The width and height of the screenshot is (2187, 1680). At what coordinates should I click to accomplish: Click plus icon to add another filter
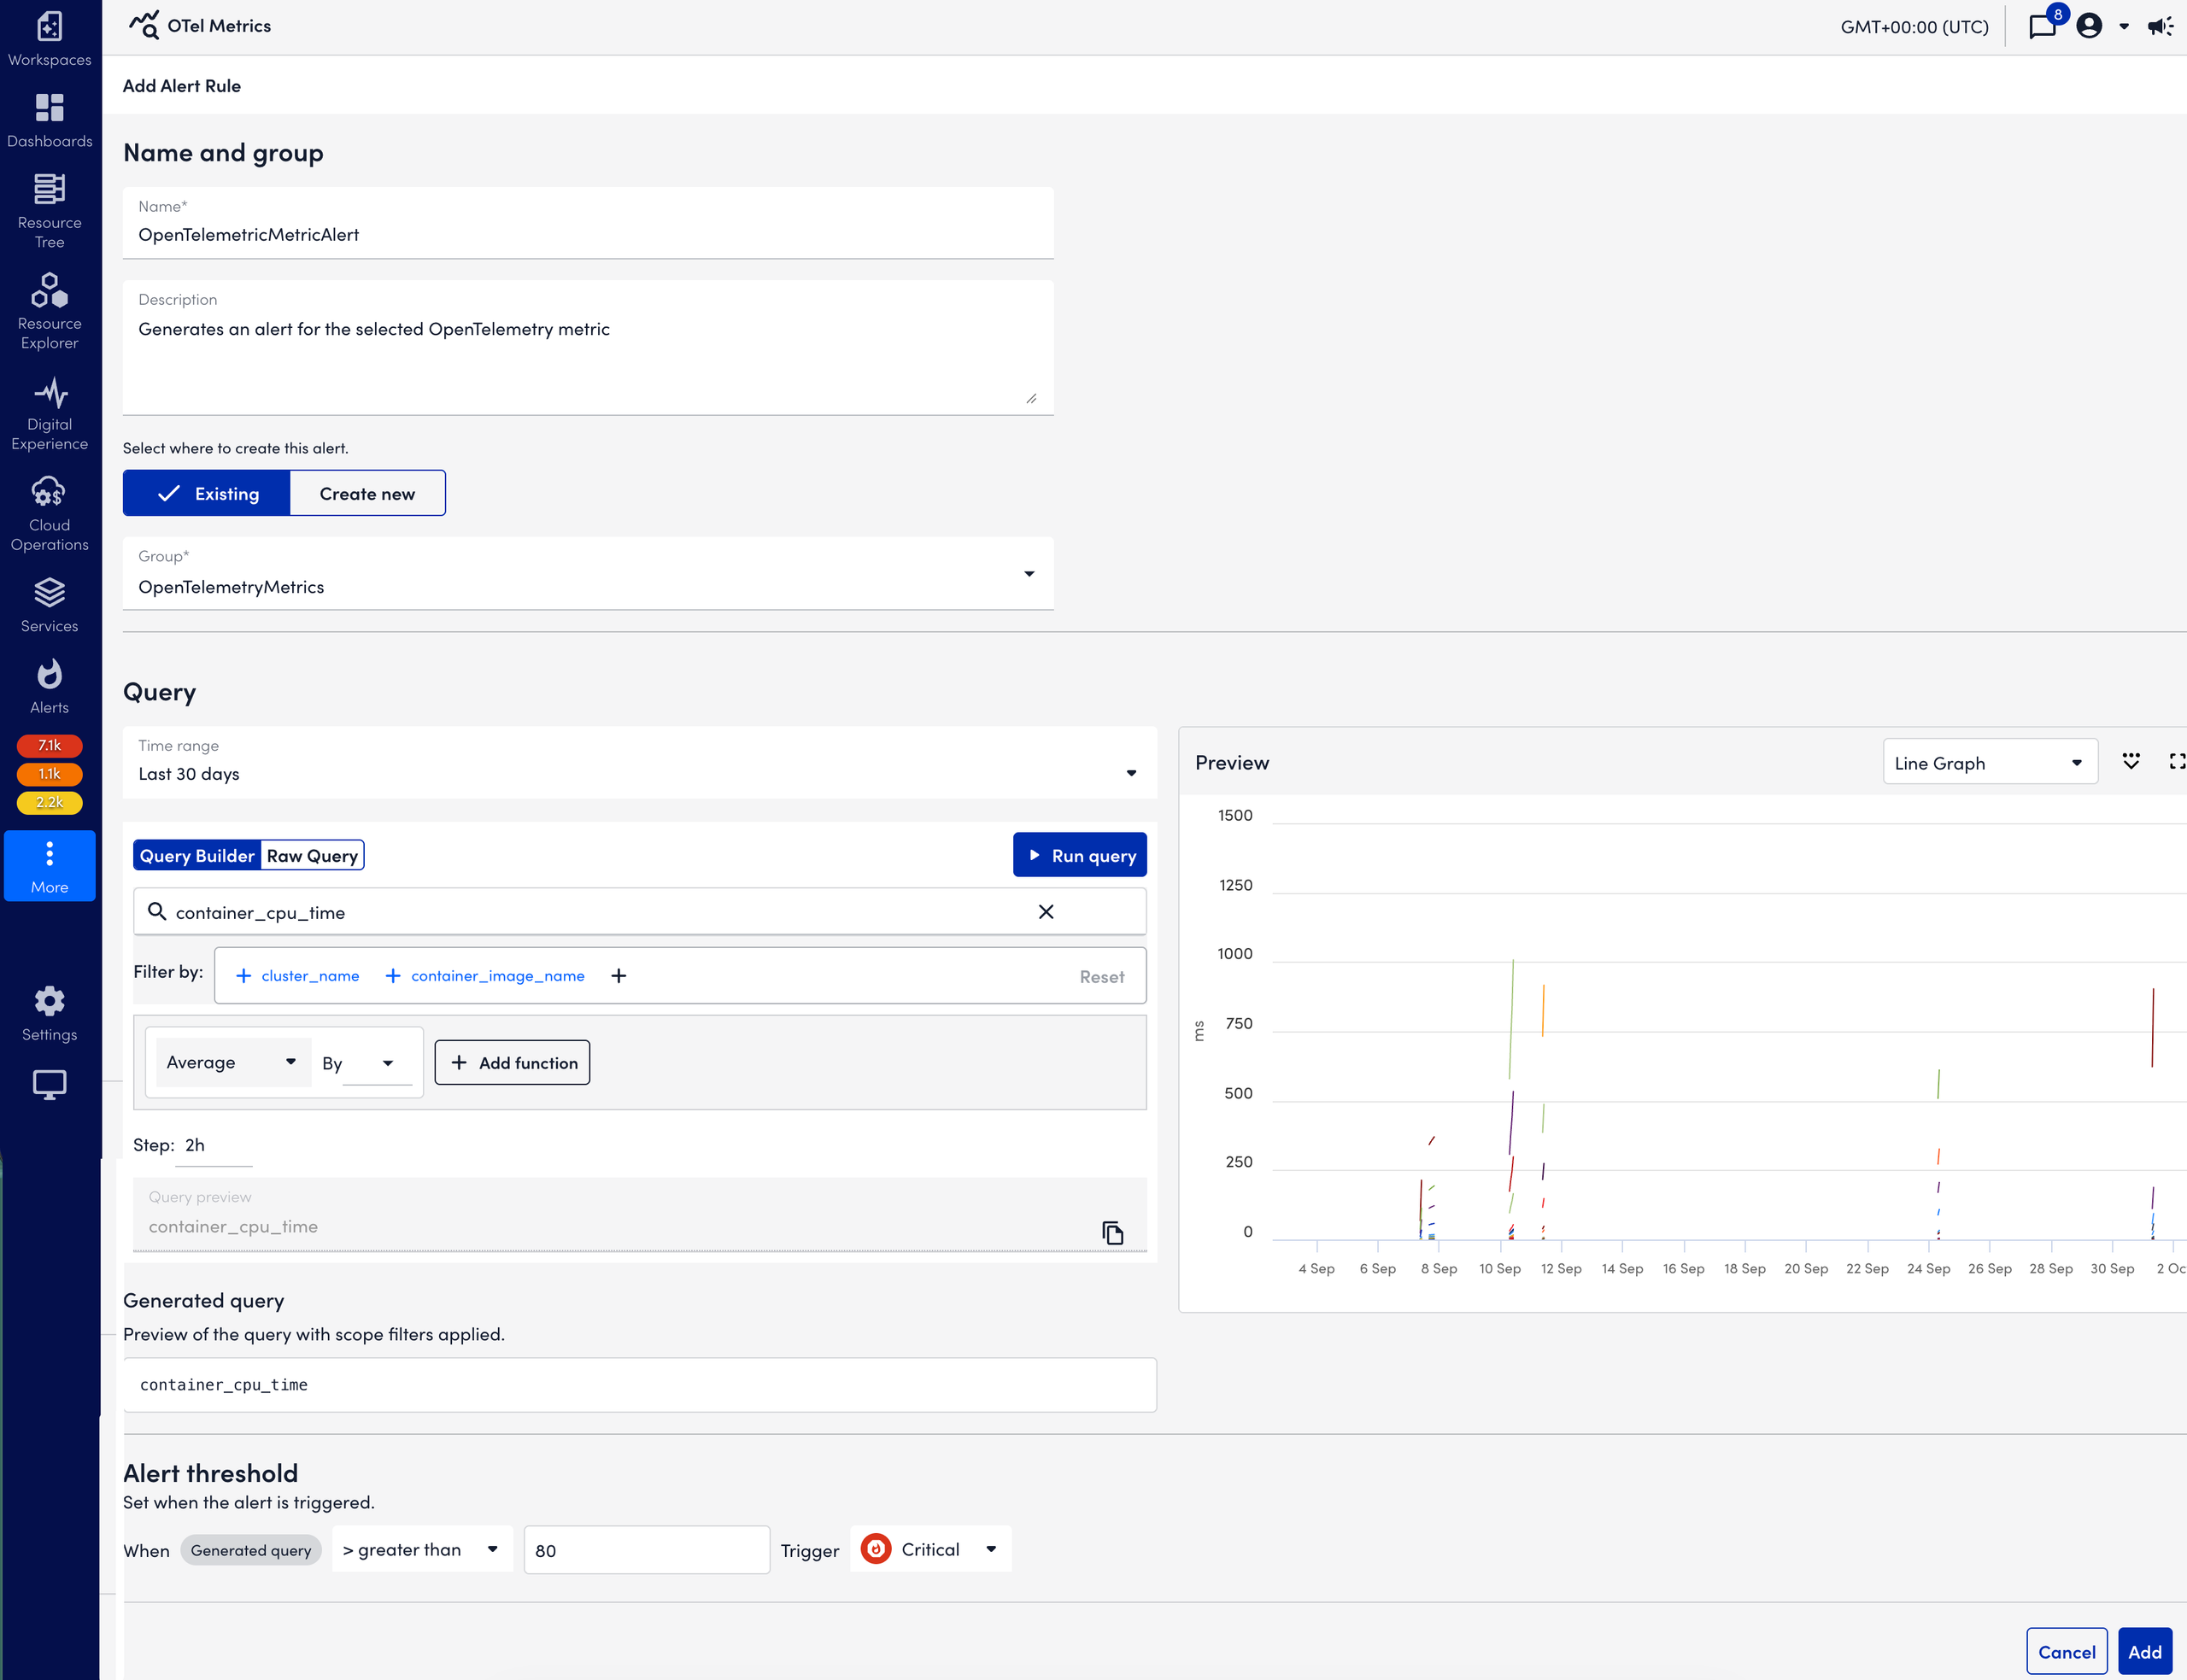[x=618, y=975]
